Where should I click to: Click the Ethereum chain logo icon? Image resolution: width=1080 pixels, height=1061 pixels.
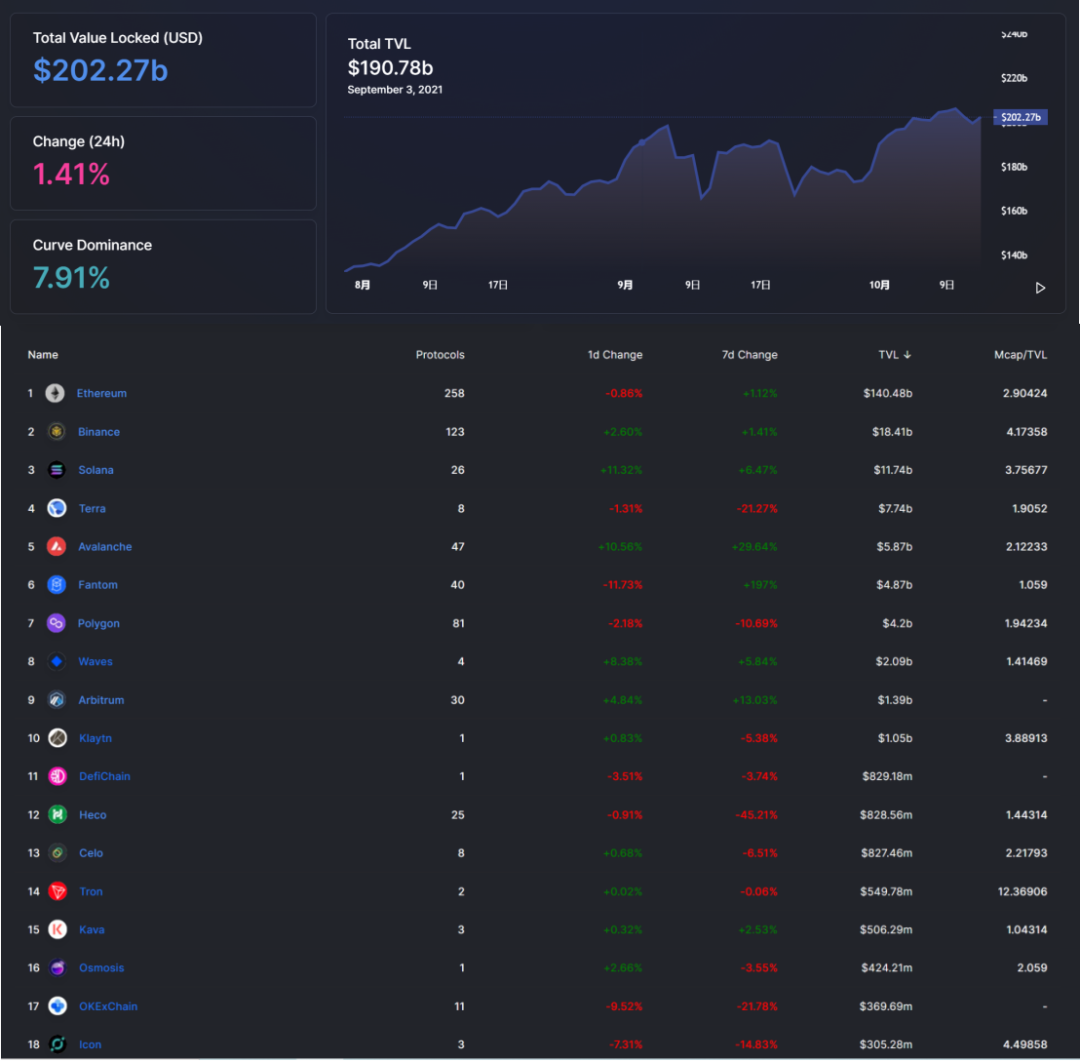click(55, 393)
